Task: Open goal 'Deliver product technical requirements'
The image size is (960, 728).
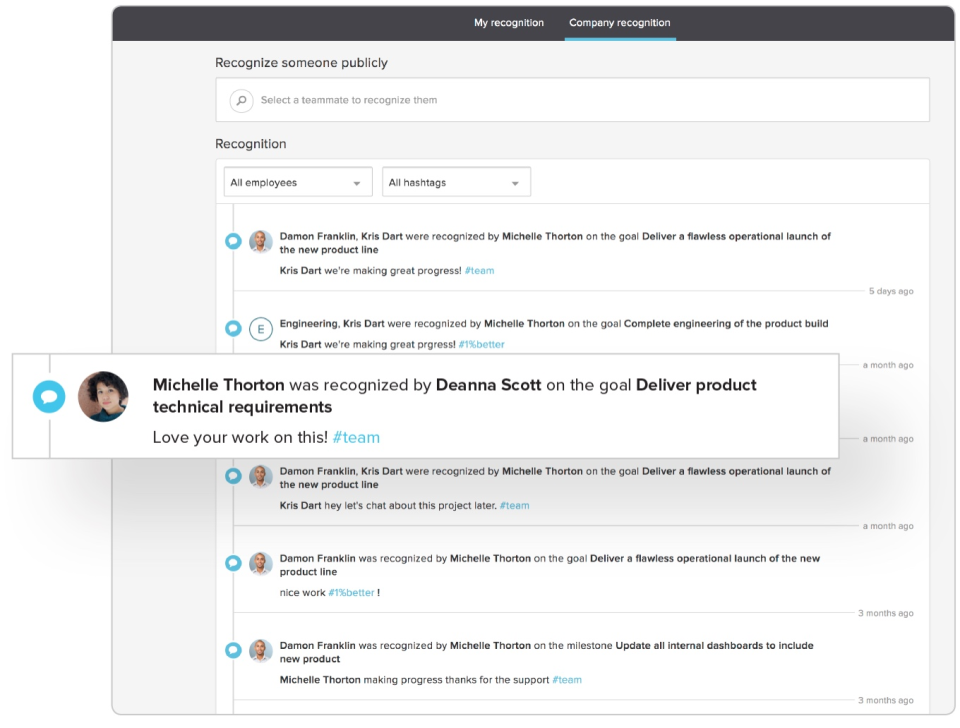Action: coord(454,396)
